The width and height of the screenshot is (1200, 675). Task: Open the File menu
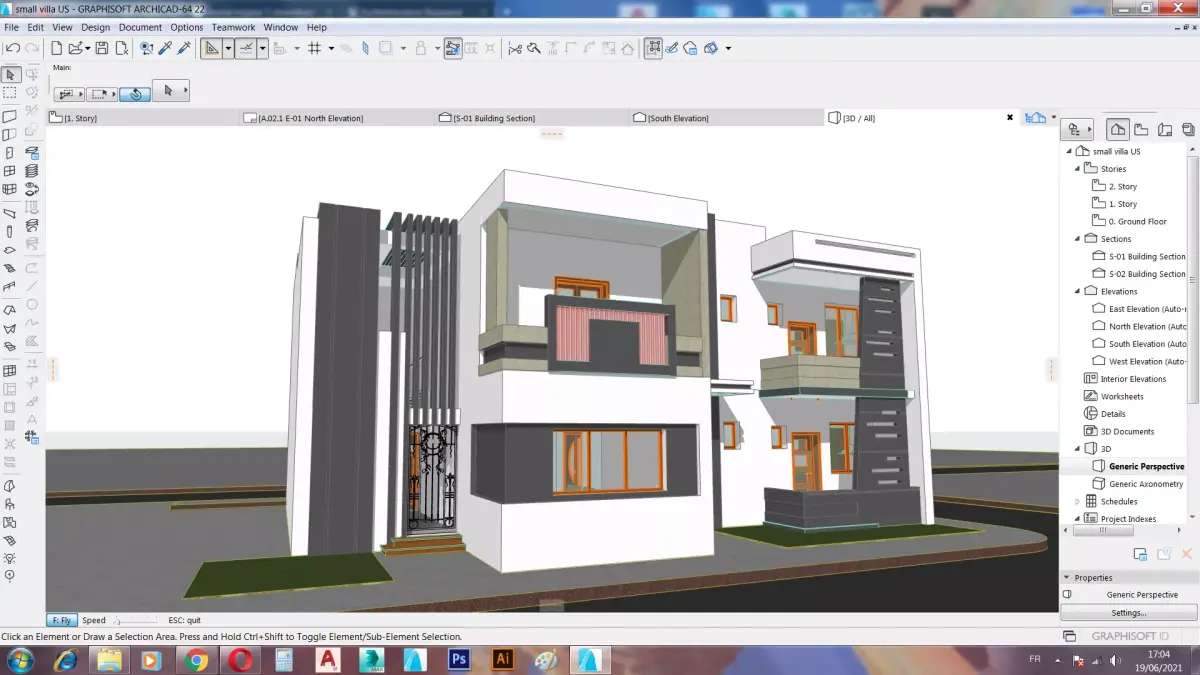click(12, 27)
